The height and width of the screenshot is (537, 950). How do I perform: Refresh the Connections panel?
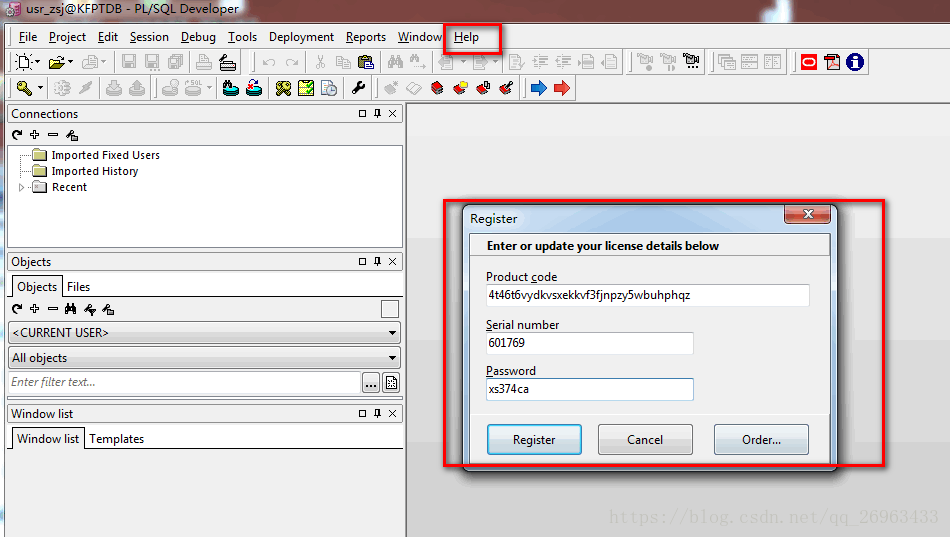pos(17,135)
